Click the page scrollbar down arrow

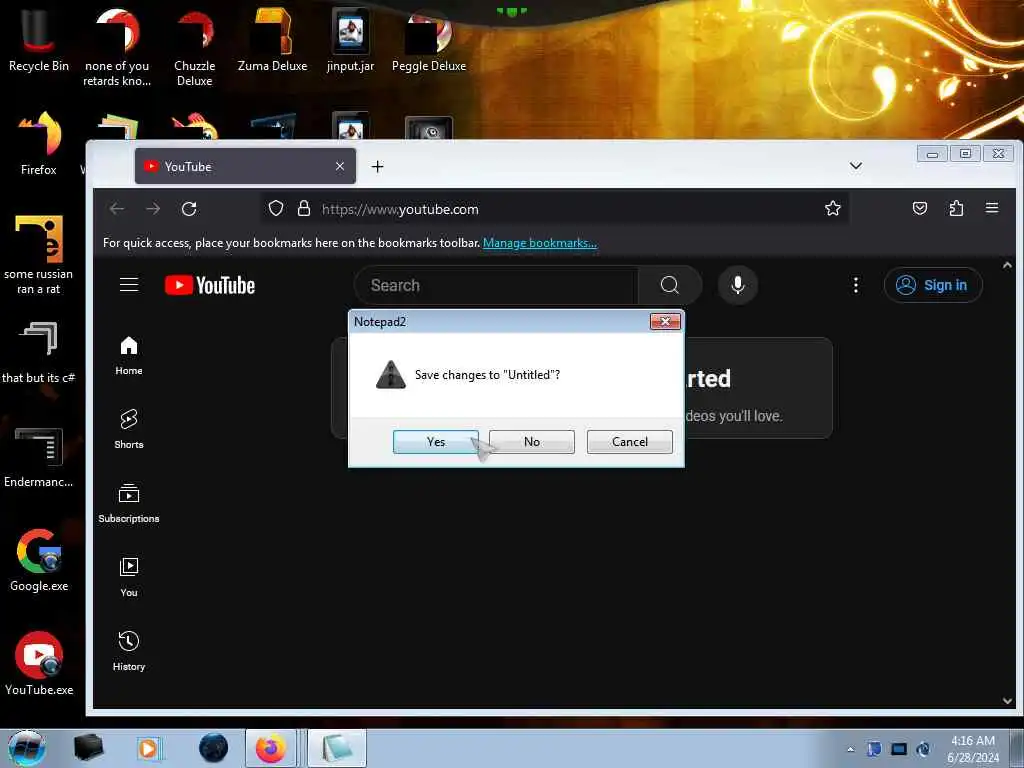(x=1007, y=700)
